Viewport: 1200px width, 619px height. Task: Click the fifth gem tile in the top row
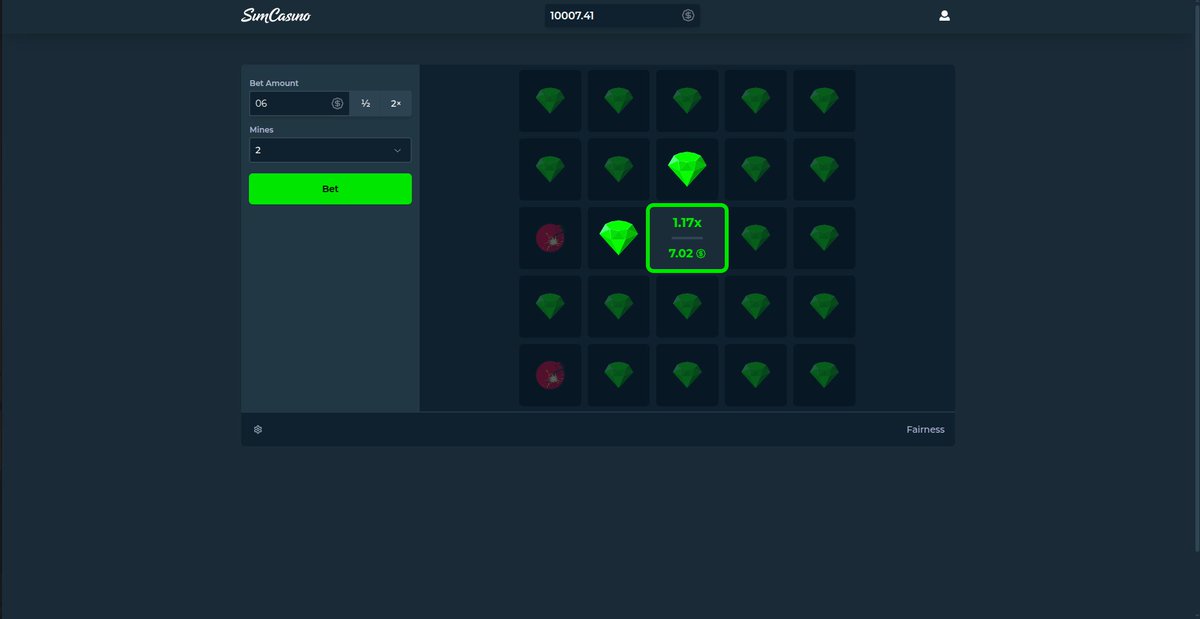pyautogui.click(x=824, y=100)
